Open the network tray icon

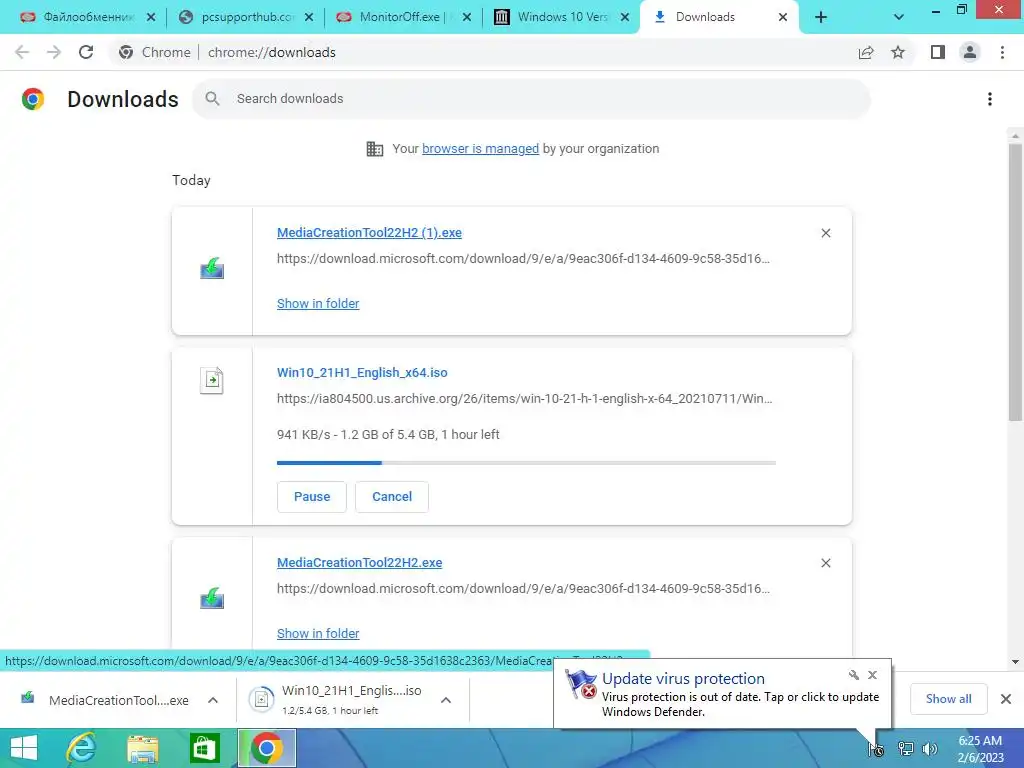click(x=905, y=749)
